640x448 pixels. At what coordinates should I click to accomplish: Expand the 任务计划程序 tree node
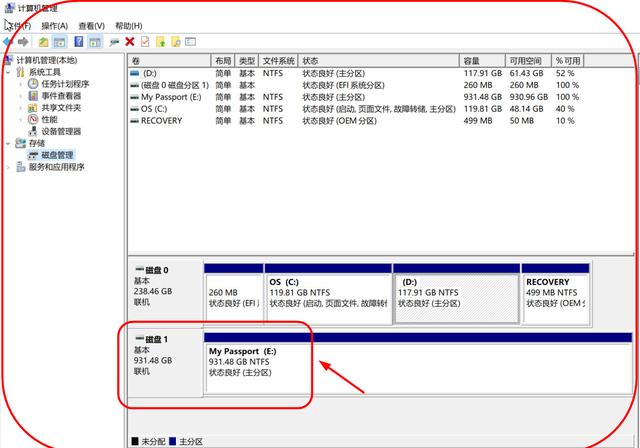20,84
